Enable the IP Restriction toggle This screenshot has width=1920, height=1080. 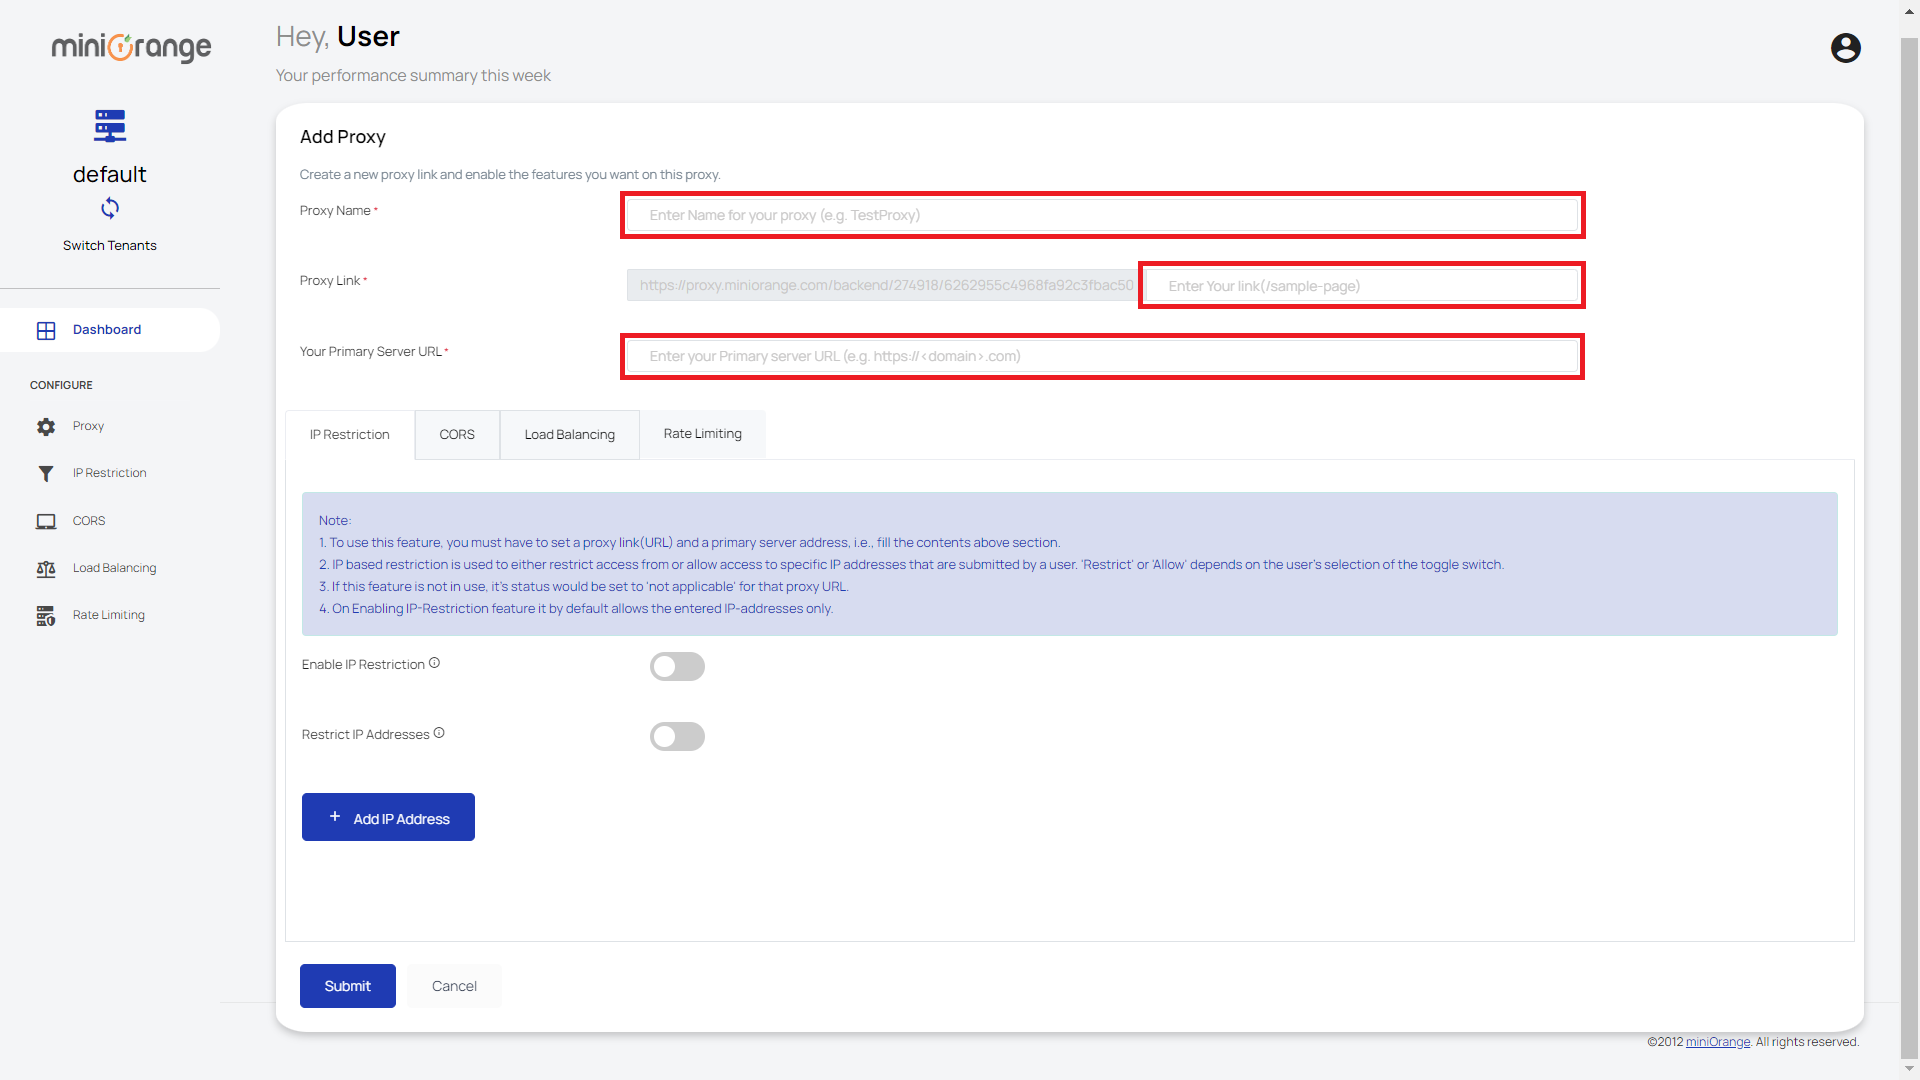(x=678, y=665)
